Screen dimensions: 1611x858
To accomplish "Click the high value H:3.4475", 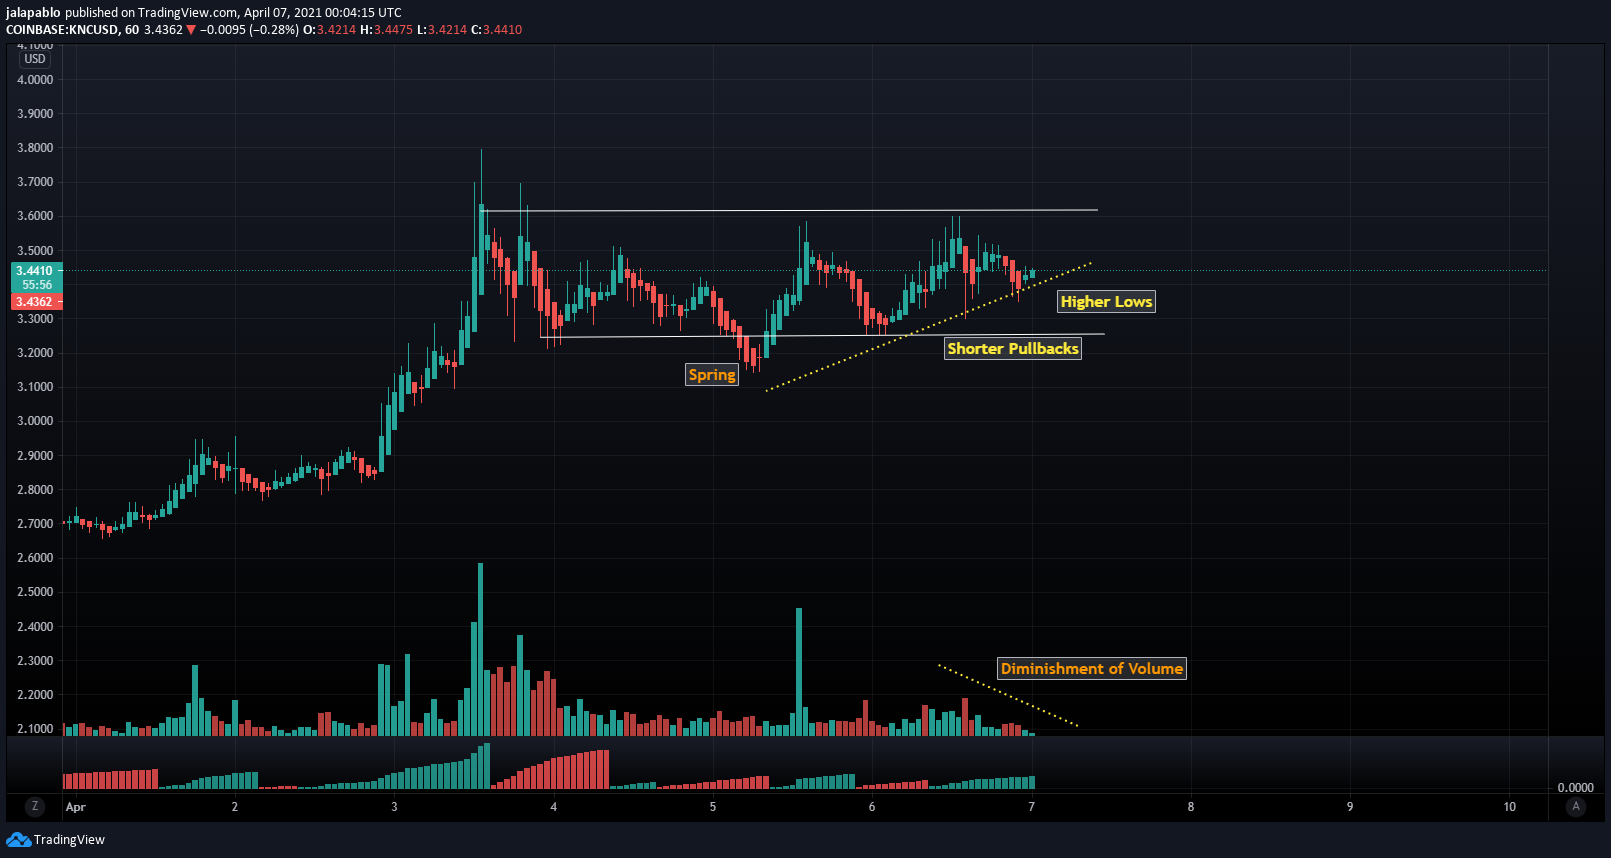I will tap(386, 30).
